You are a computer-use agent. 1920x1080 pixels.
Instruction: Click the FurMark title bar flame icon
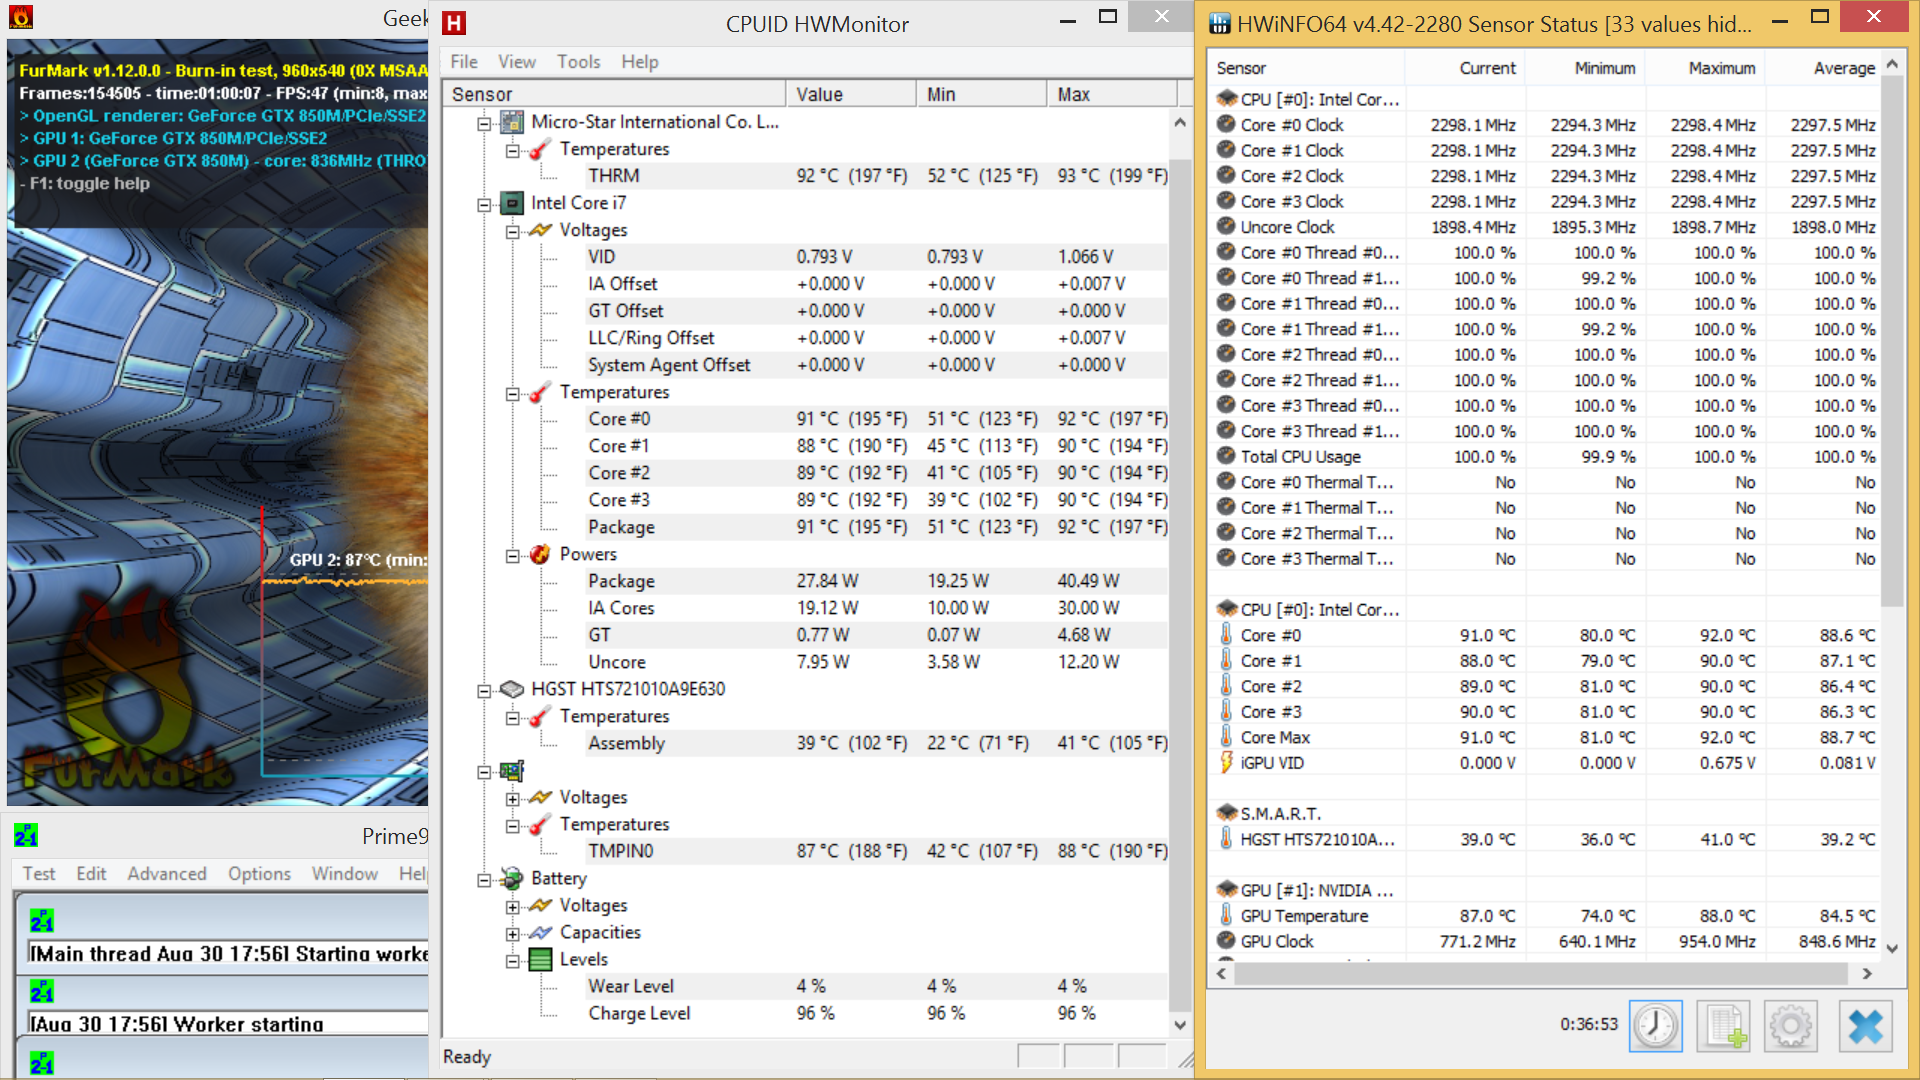tap(21, 17)
